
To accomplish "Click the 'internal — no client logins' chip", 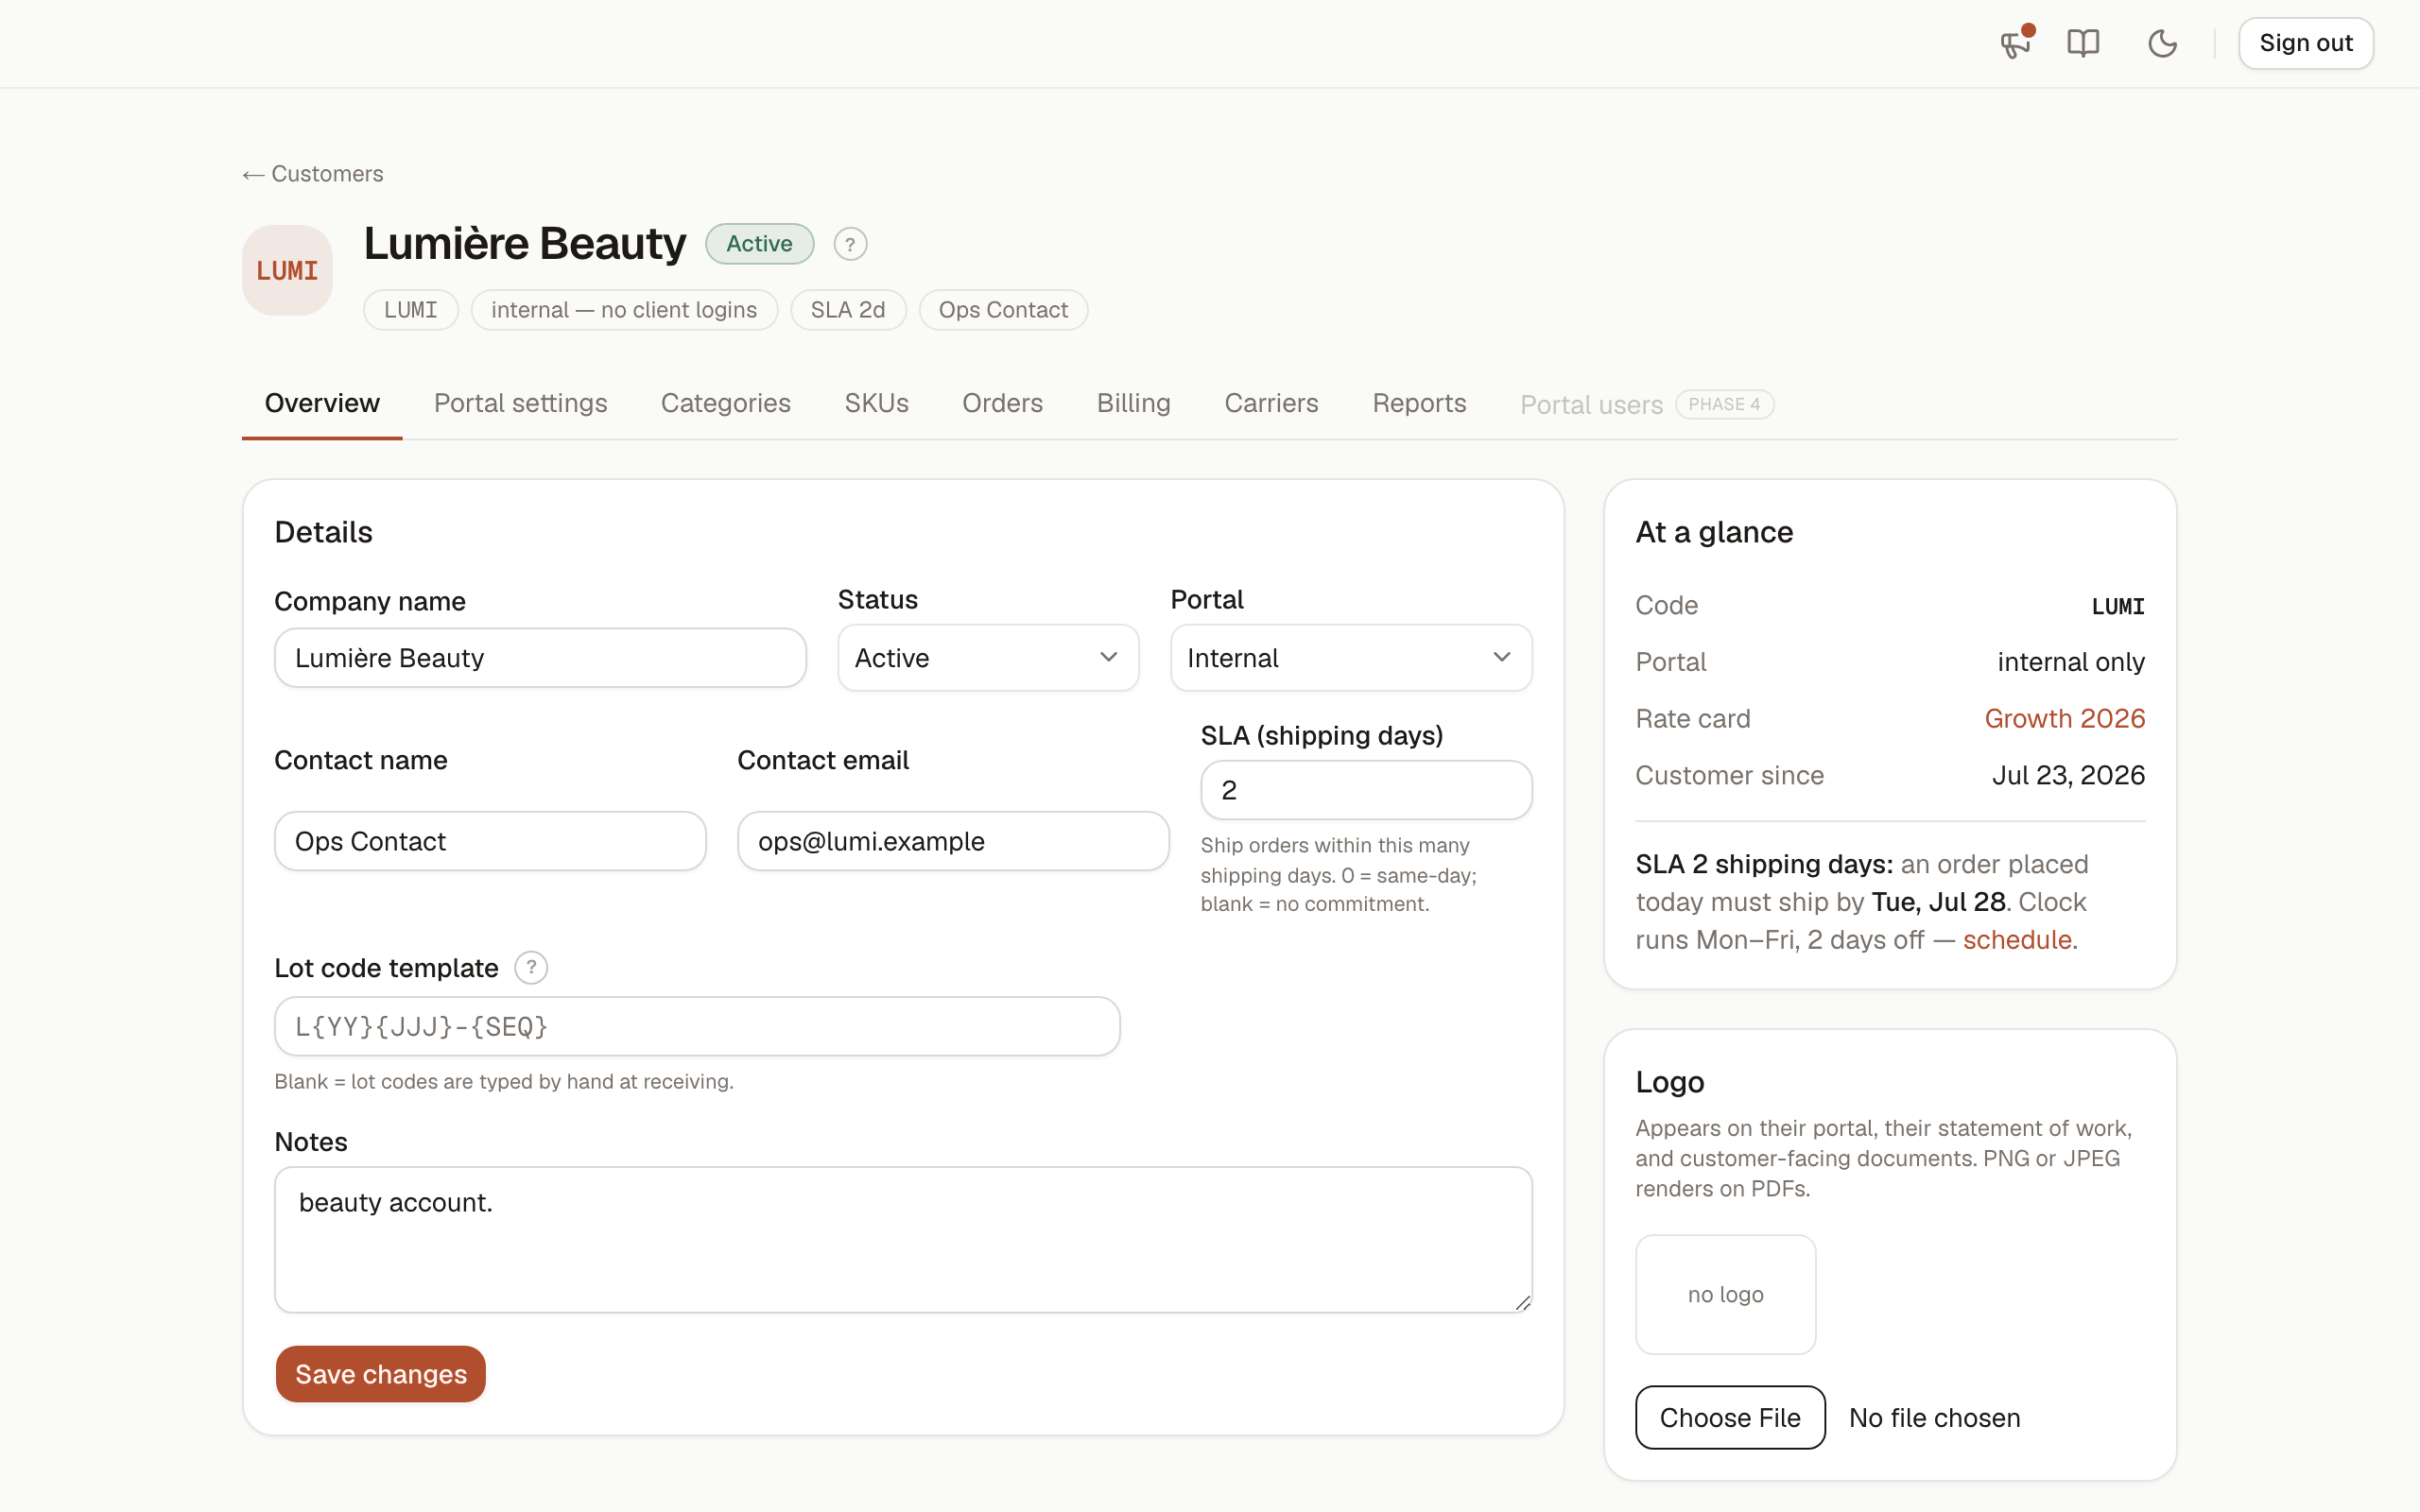I will click(624, 310).
